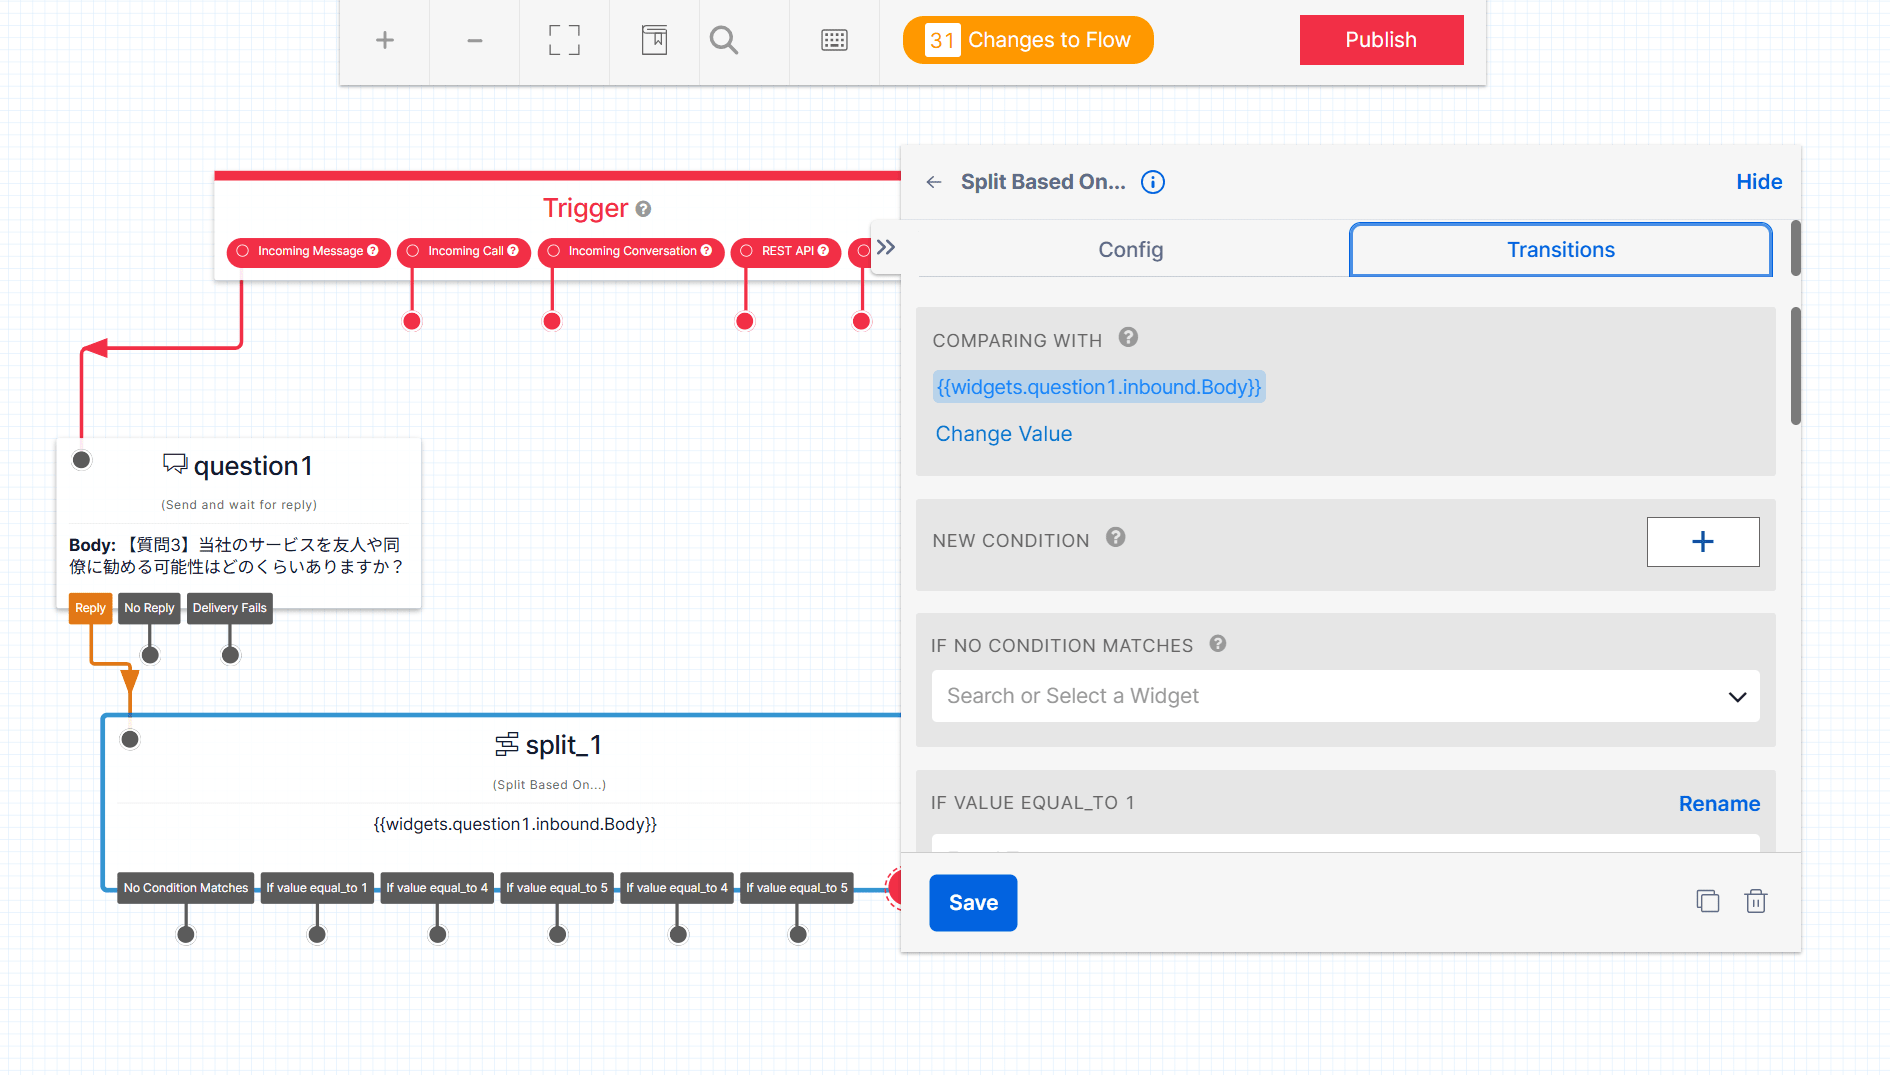1890x1075 pixels.
Task: Show keyboard shortcuts icon
Action: click(834, 40)
